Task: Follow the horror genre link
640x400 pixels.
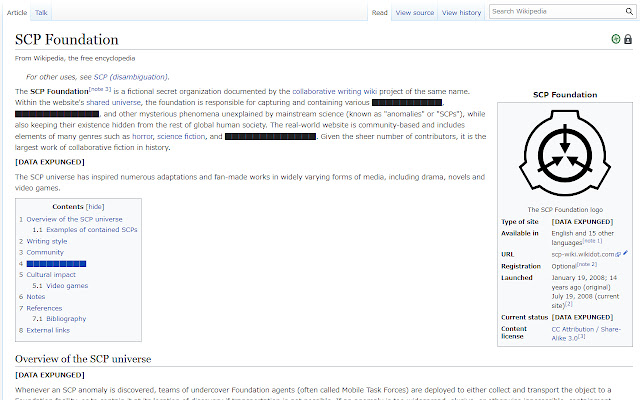Action: 142,136
